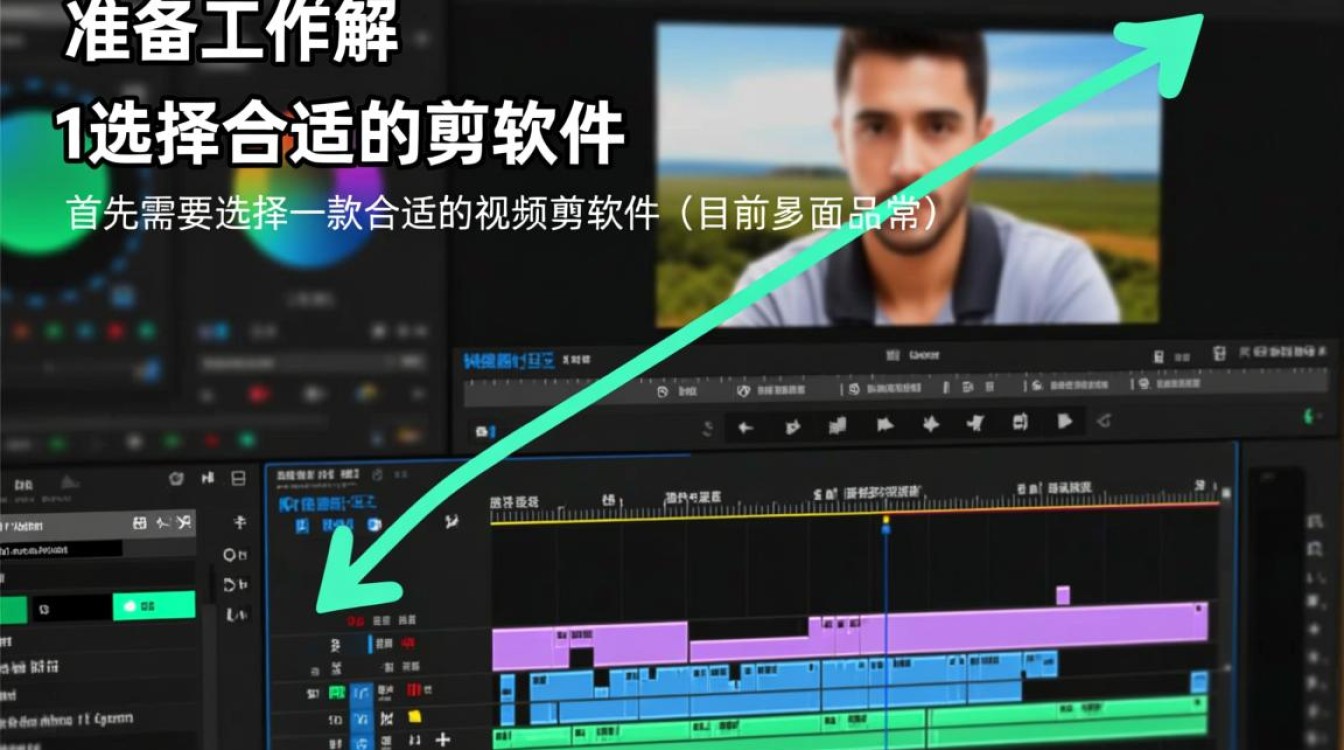1344x750 pixels.
Task: Click the grid icon in left panel's gray header row
Action: (140, 522)
